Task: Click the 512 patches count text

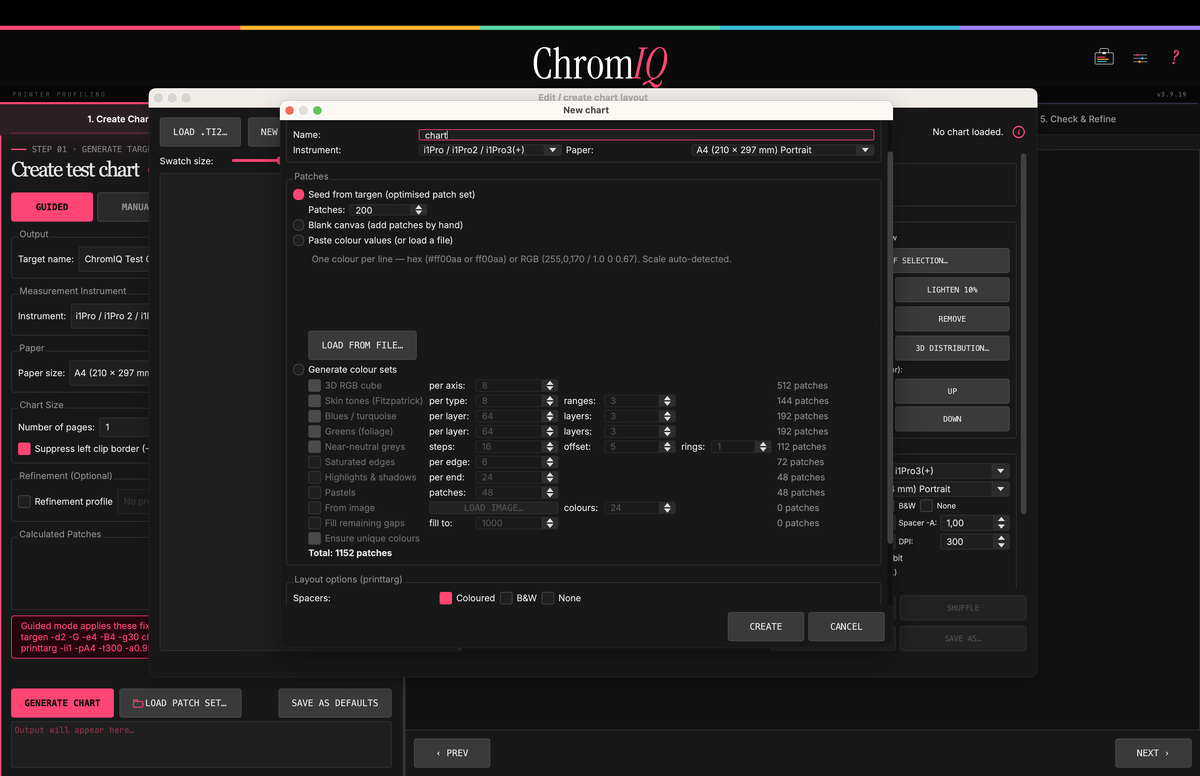Action: [x=802, y=386]
